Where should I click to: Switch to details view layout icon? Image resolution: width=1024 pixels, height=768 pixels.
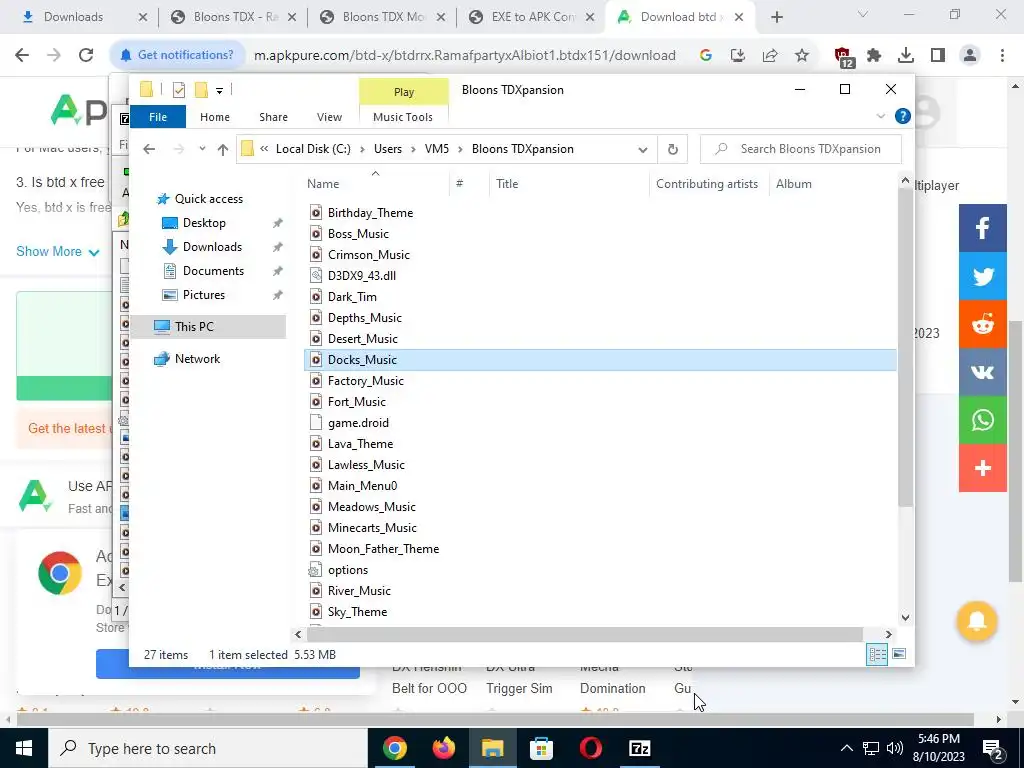click(877, 654)
